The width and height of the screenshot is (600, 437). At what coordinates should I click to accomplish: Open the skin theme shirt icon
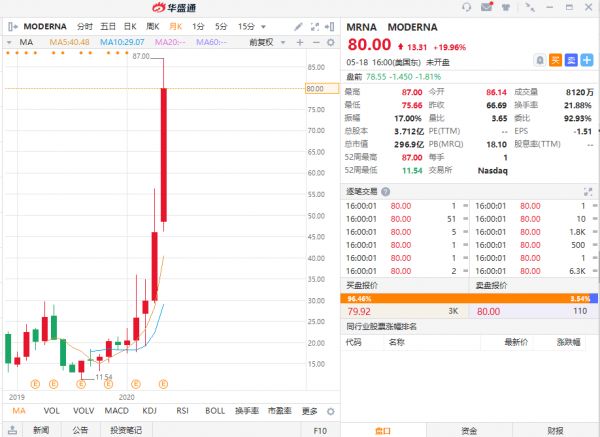tap(507, 8)
